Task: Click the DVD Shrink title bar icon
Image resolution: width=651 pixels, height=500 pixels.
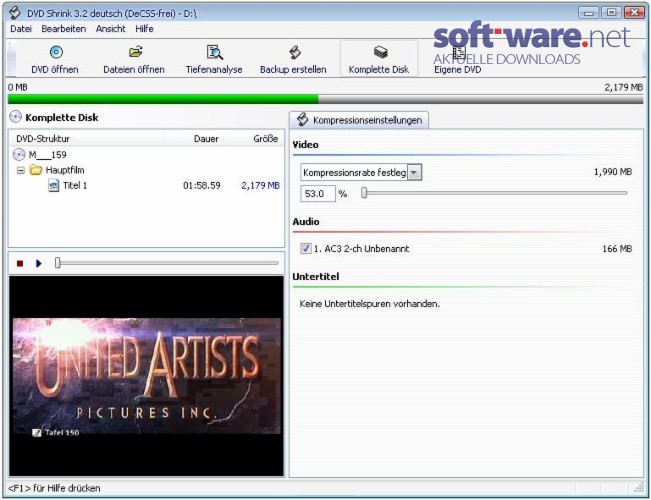Action: click(15, 13)
